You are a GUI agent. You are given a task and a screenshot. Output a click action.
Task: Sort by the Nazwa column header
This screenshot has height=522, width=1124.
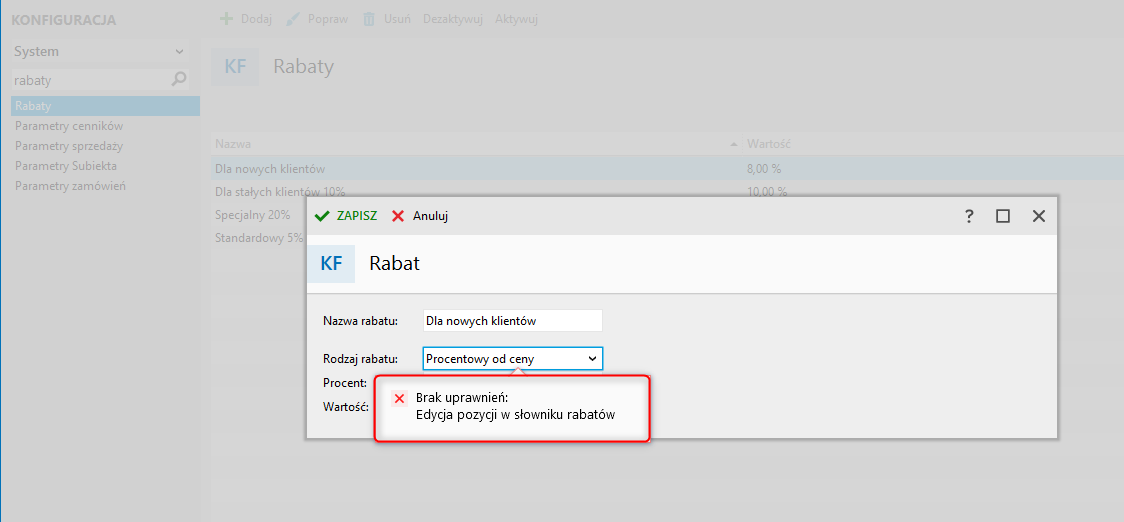click(476, 144)
